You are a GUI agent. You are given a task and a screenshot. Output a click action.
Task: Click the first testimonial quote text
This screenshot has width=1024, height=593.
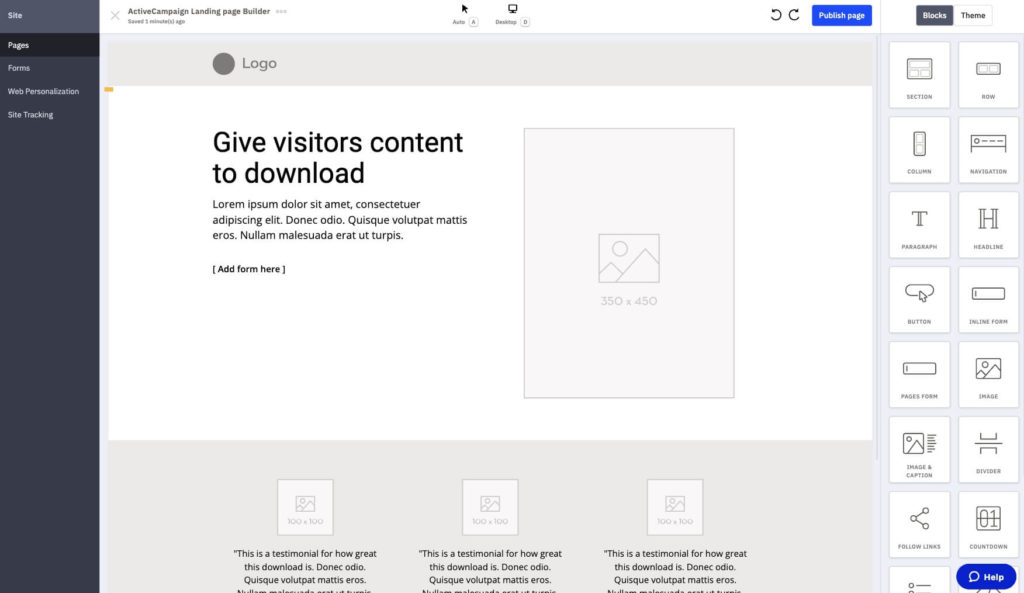coord(305,570)
